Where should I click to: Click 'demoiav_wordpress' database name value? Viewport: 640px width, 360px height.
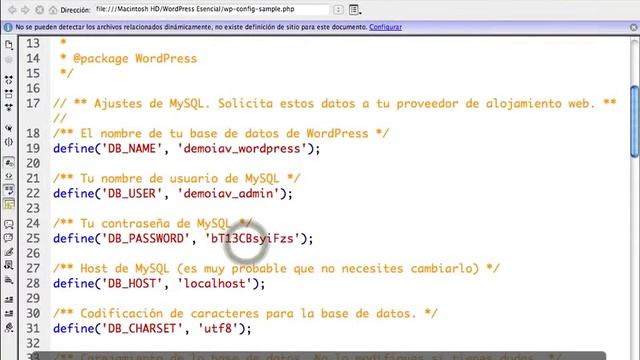point(242,149)
